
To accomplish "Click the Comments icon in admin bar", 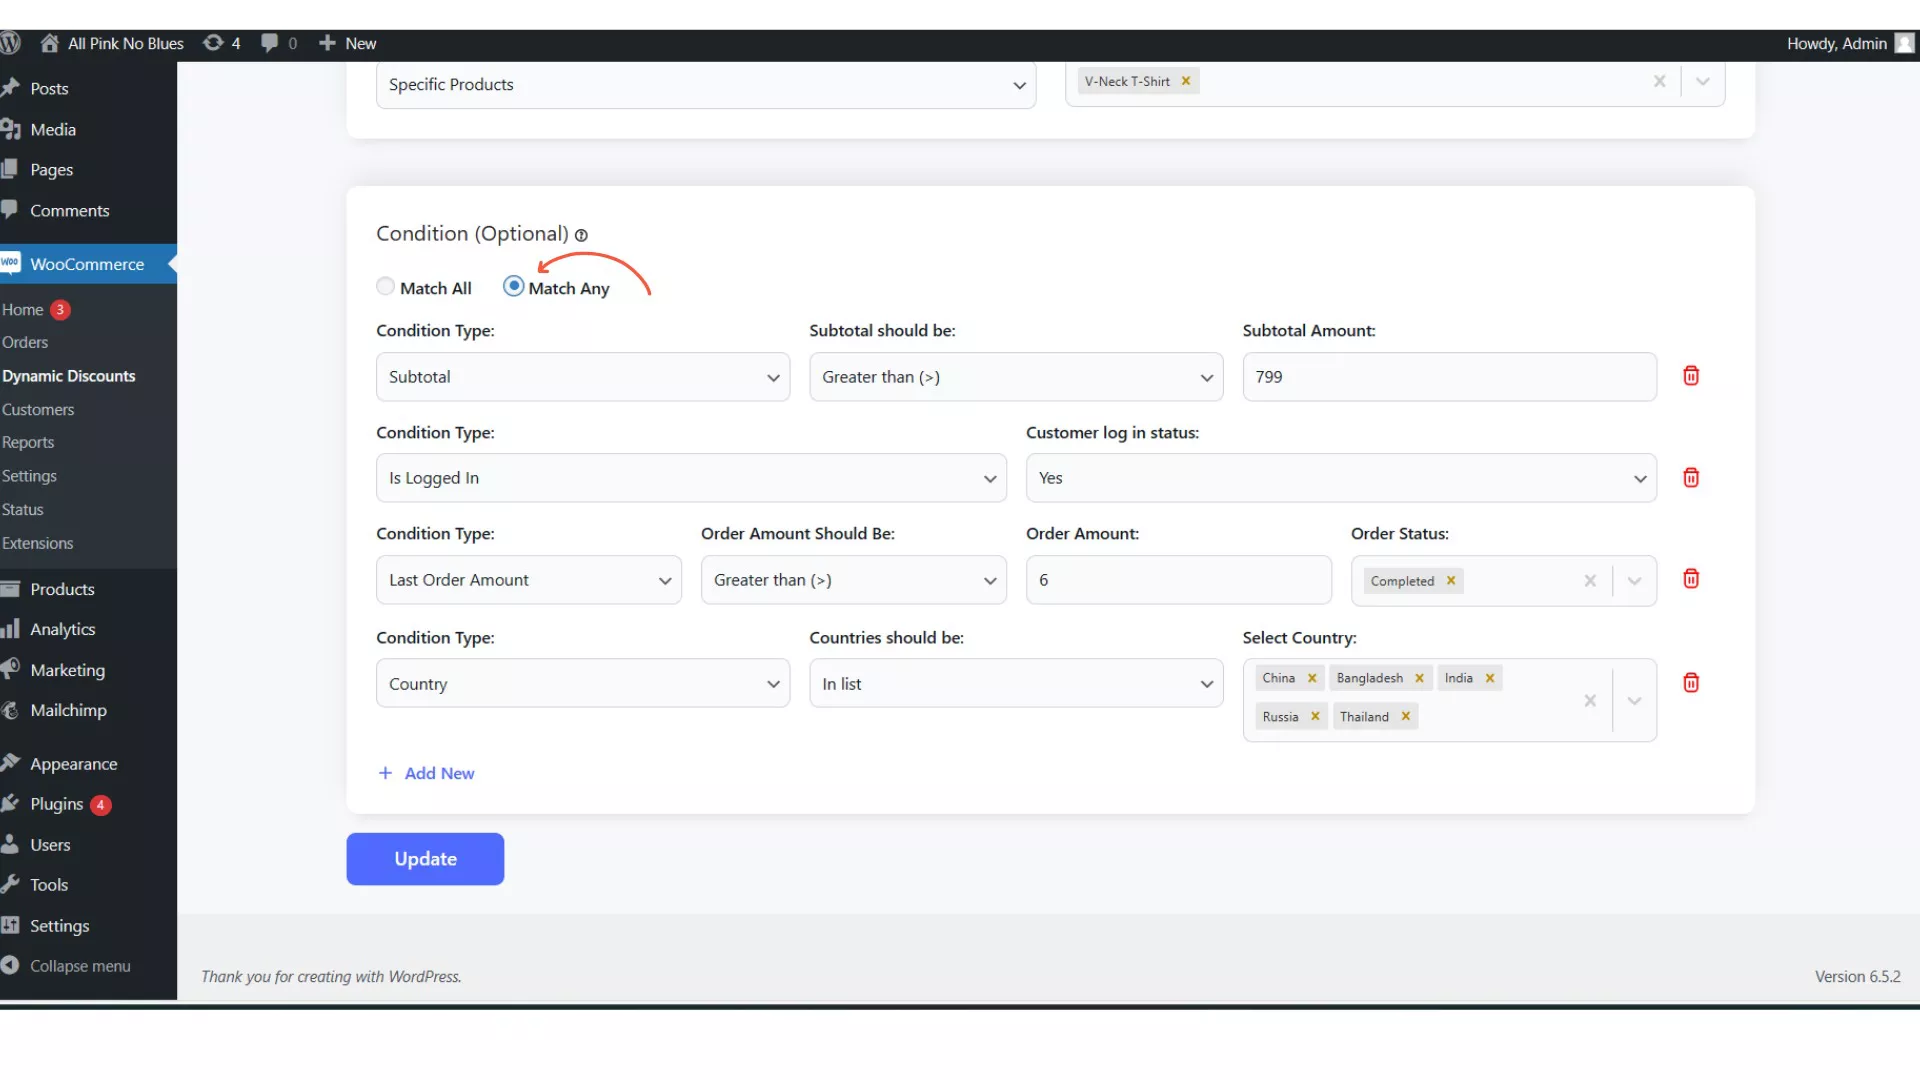I will pyautogui.click(x=269, y=42).
